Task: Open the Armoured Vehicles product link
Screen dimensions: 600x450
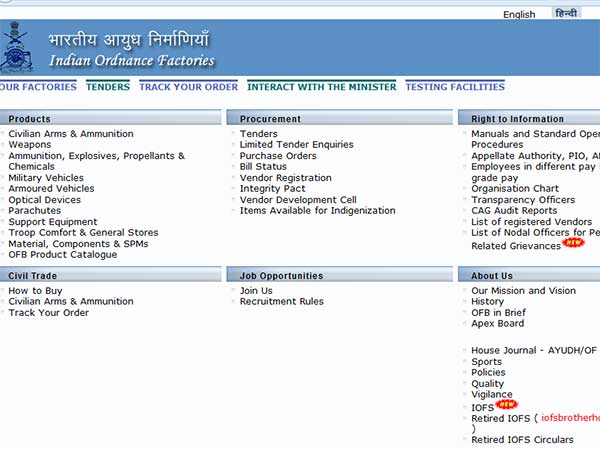Action: 51,189
